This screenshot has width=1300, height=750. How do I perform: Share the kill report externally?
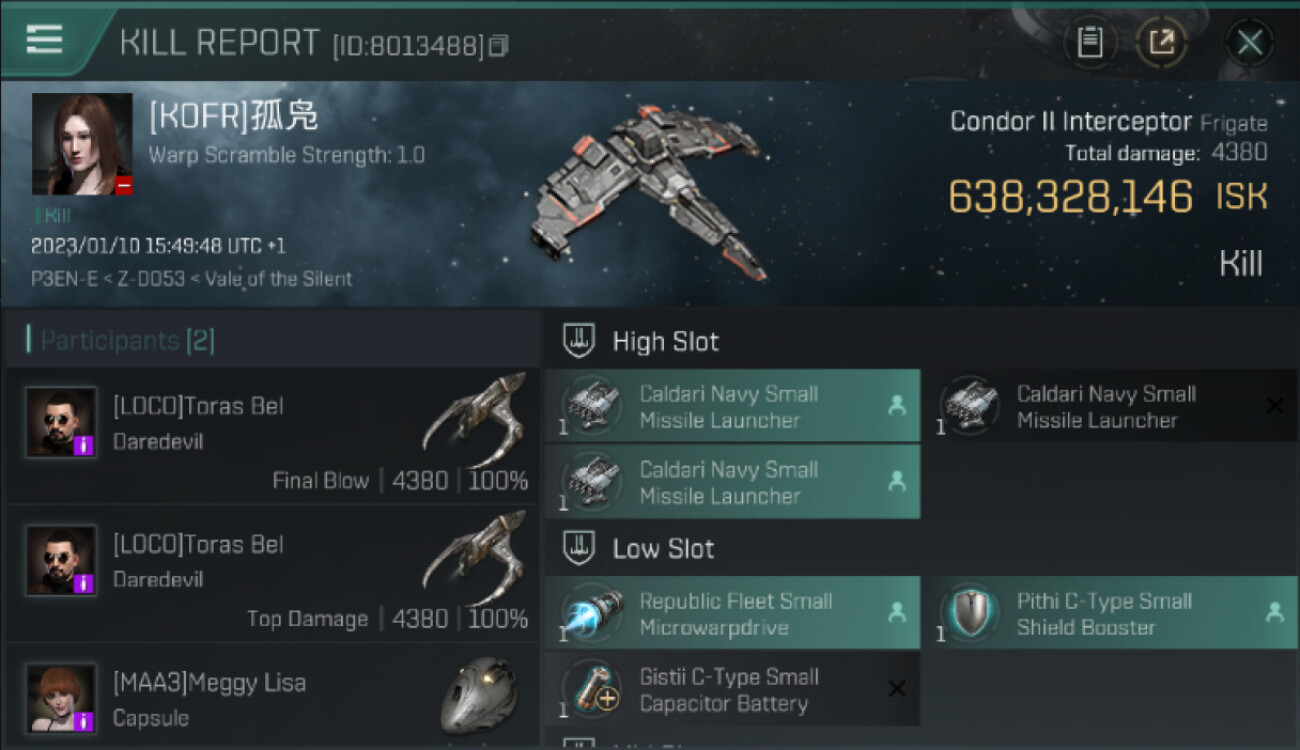(x=1161, y=42)
